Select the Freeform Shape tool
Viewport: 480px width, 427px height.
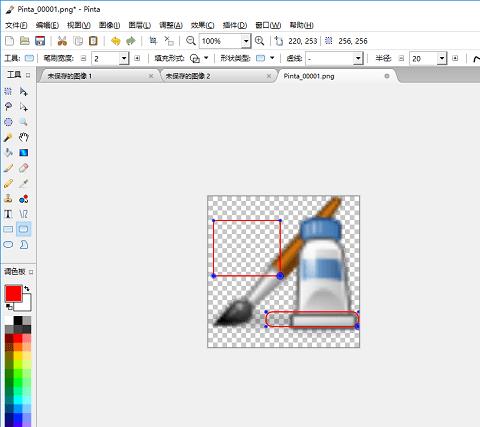coord(23,245)
